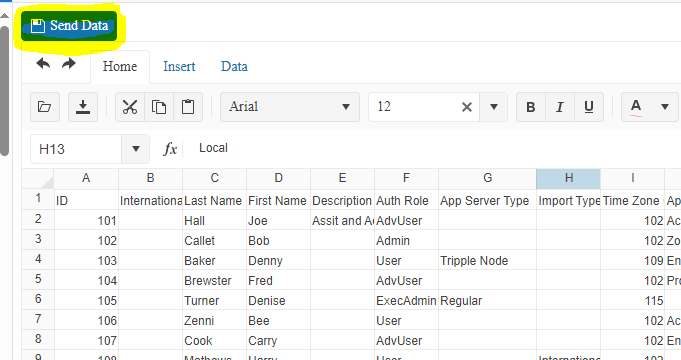Screen dimensions: 681x360
Task: Switch to the Data tab
Action: coord(234,66)
